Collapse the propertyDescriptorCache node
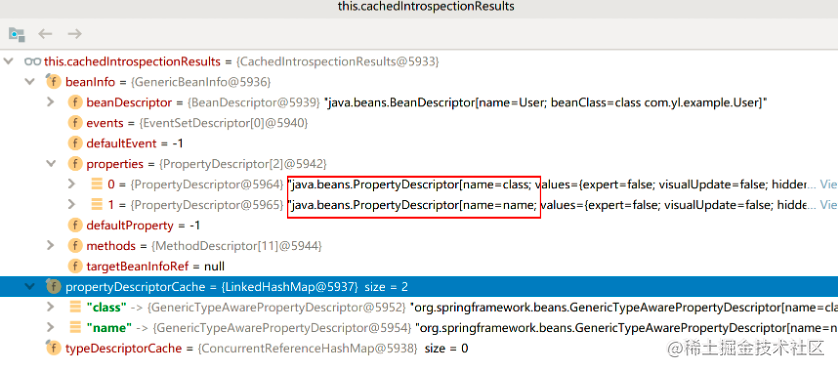 coord(29,287)
